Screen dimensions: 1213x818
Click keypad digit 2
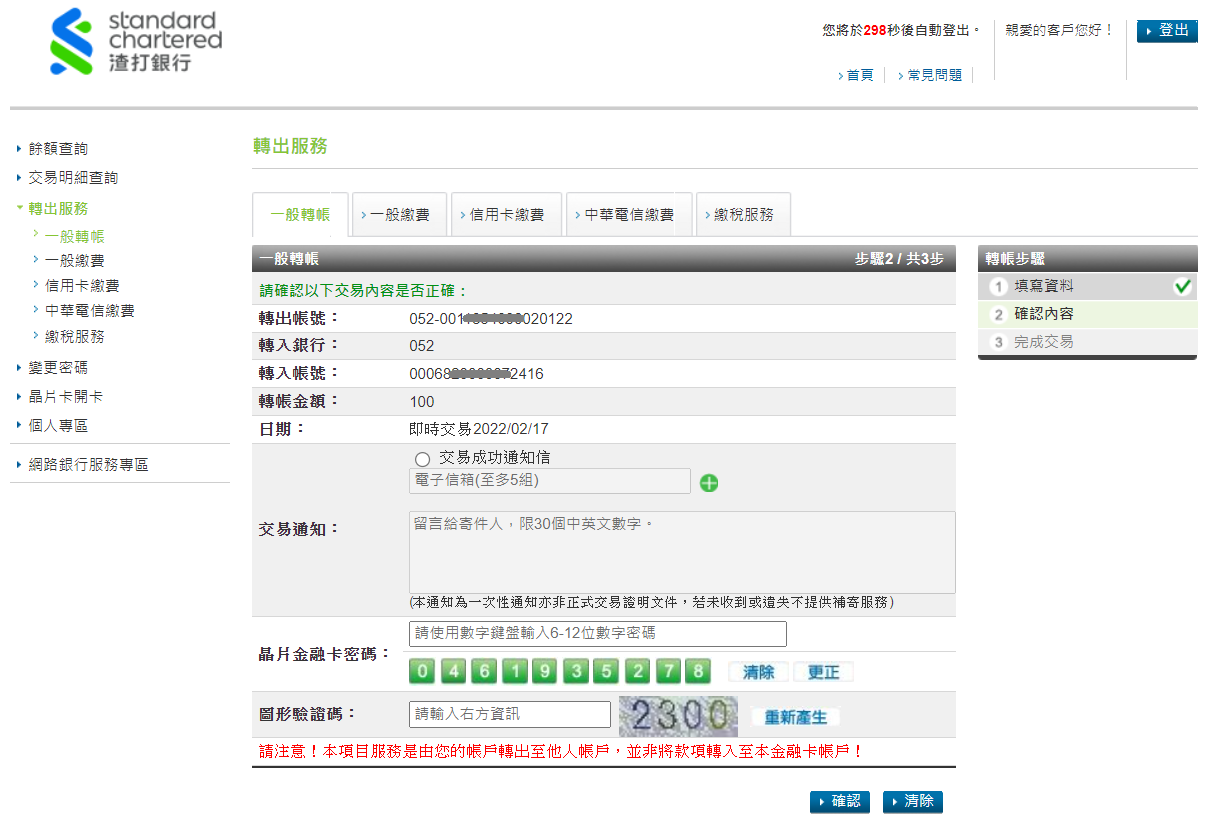(638, 671)
